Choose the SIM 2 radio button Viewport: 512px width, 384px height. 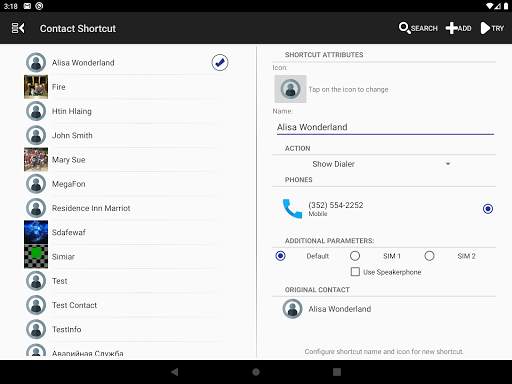pos(429,256)
